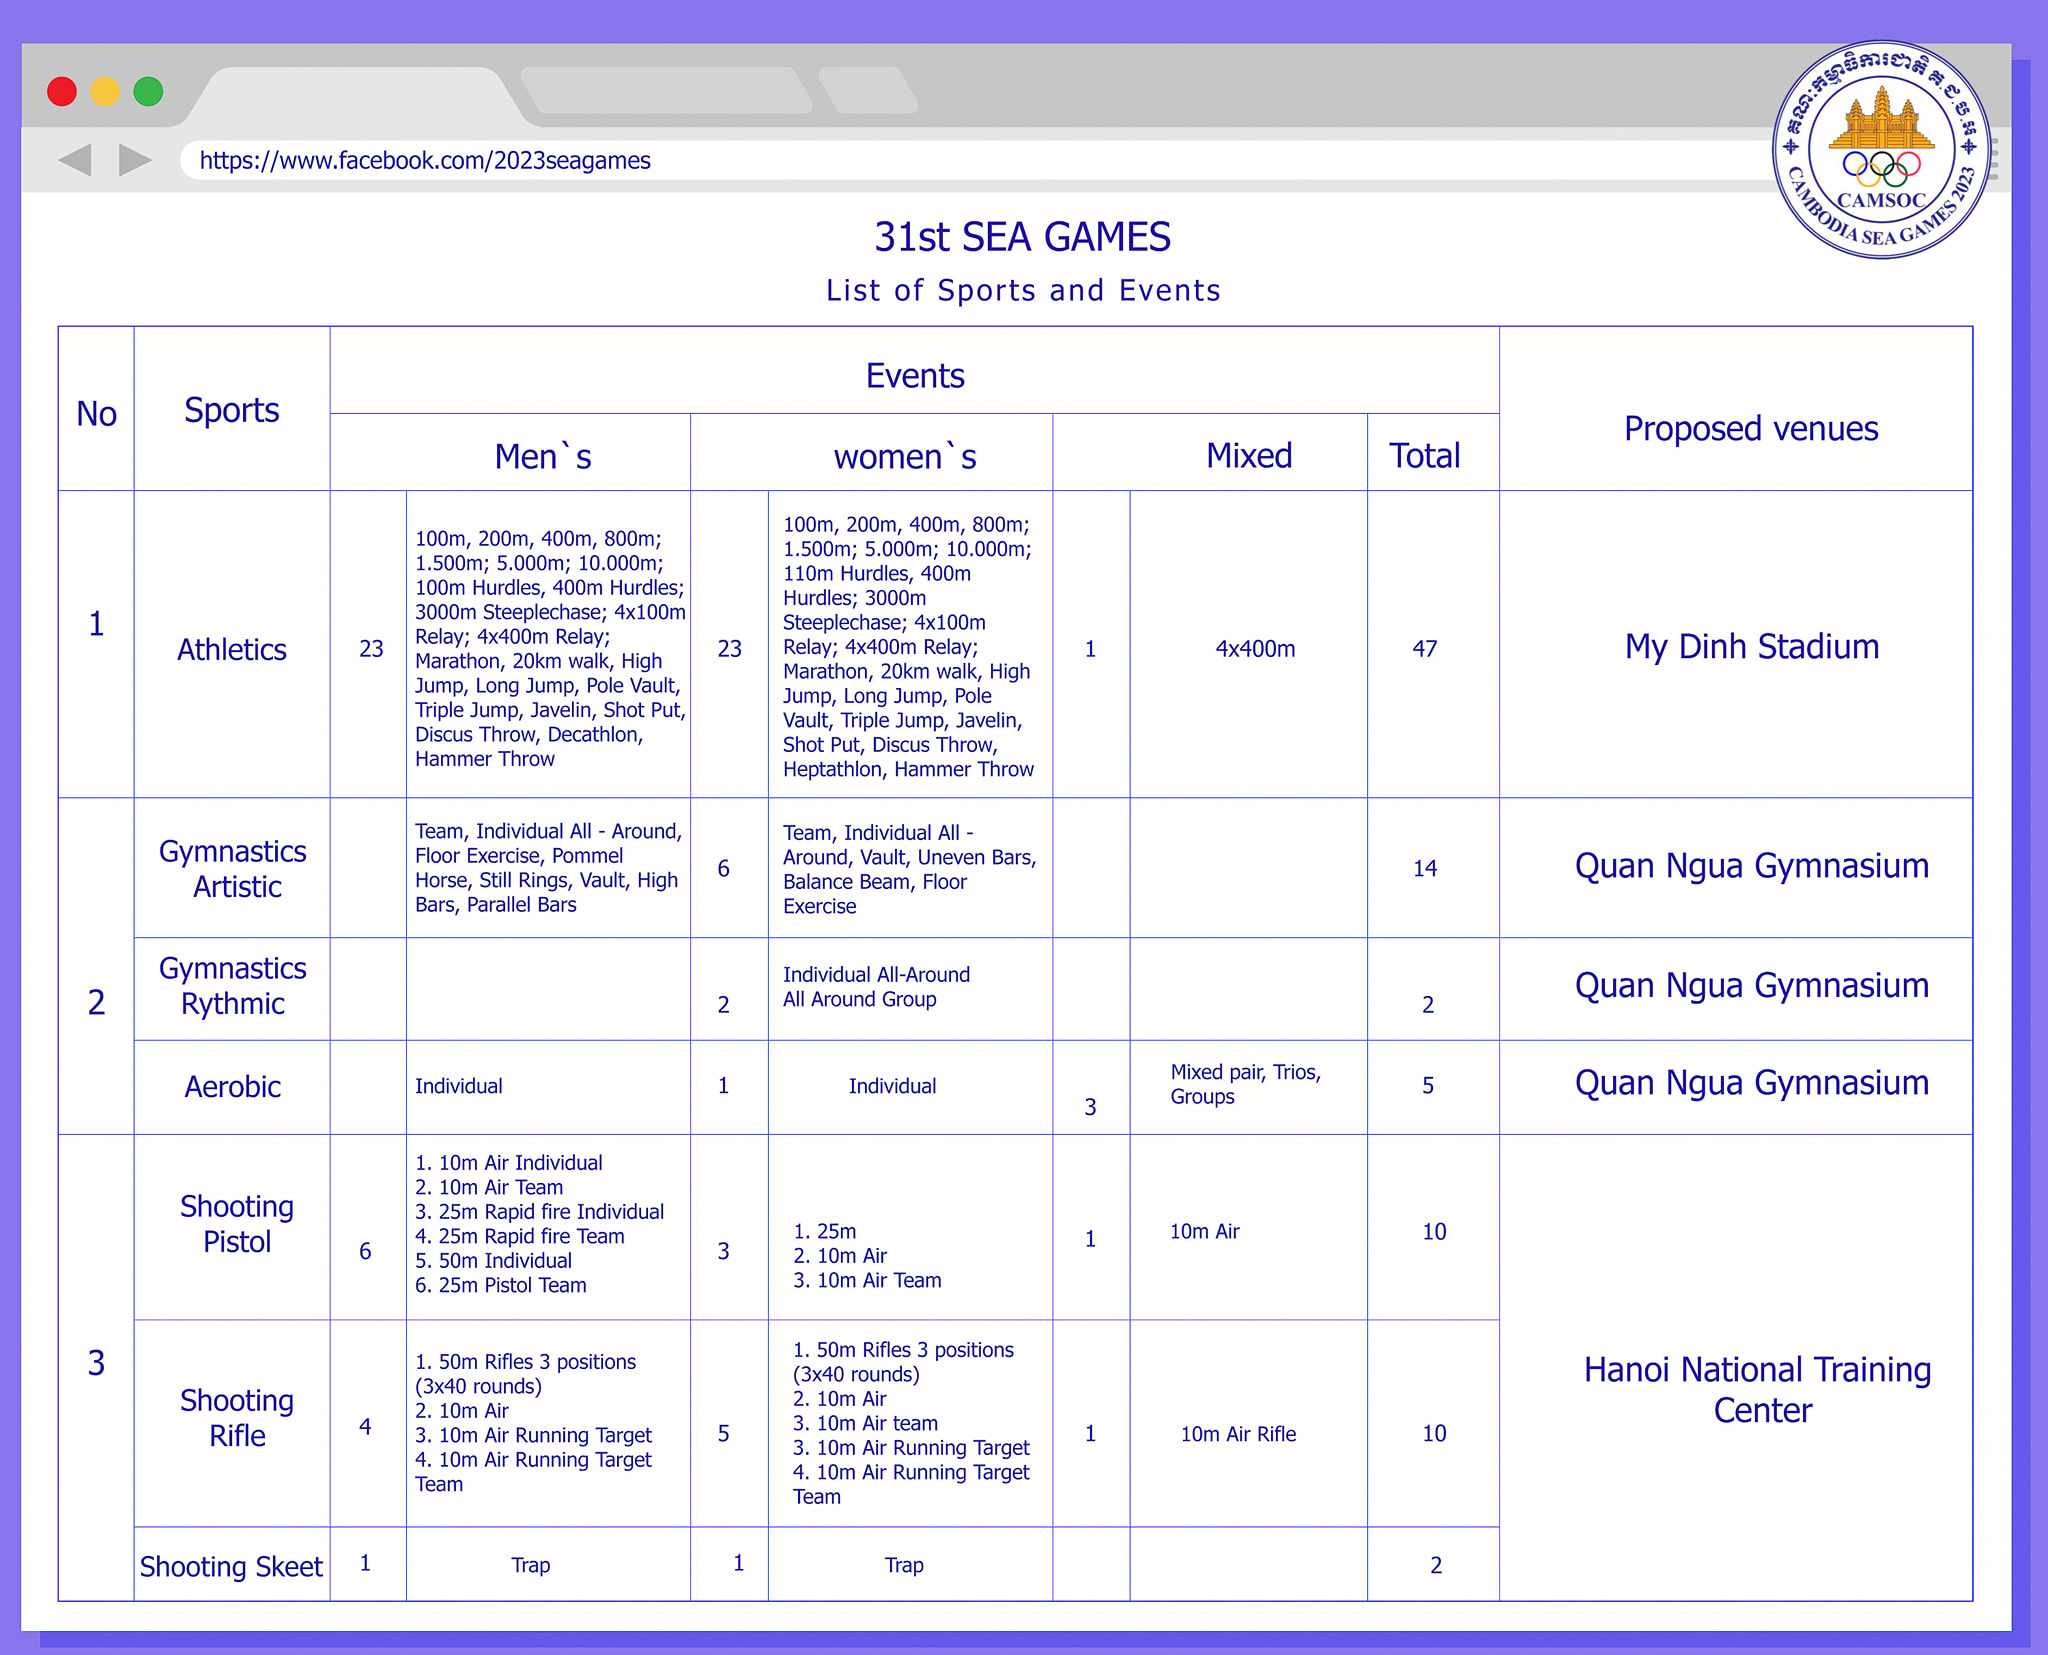Click Aerobic total value 5
The image size is (2048, 1655).
(x=1428, y=1085)
